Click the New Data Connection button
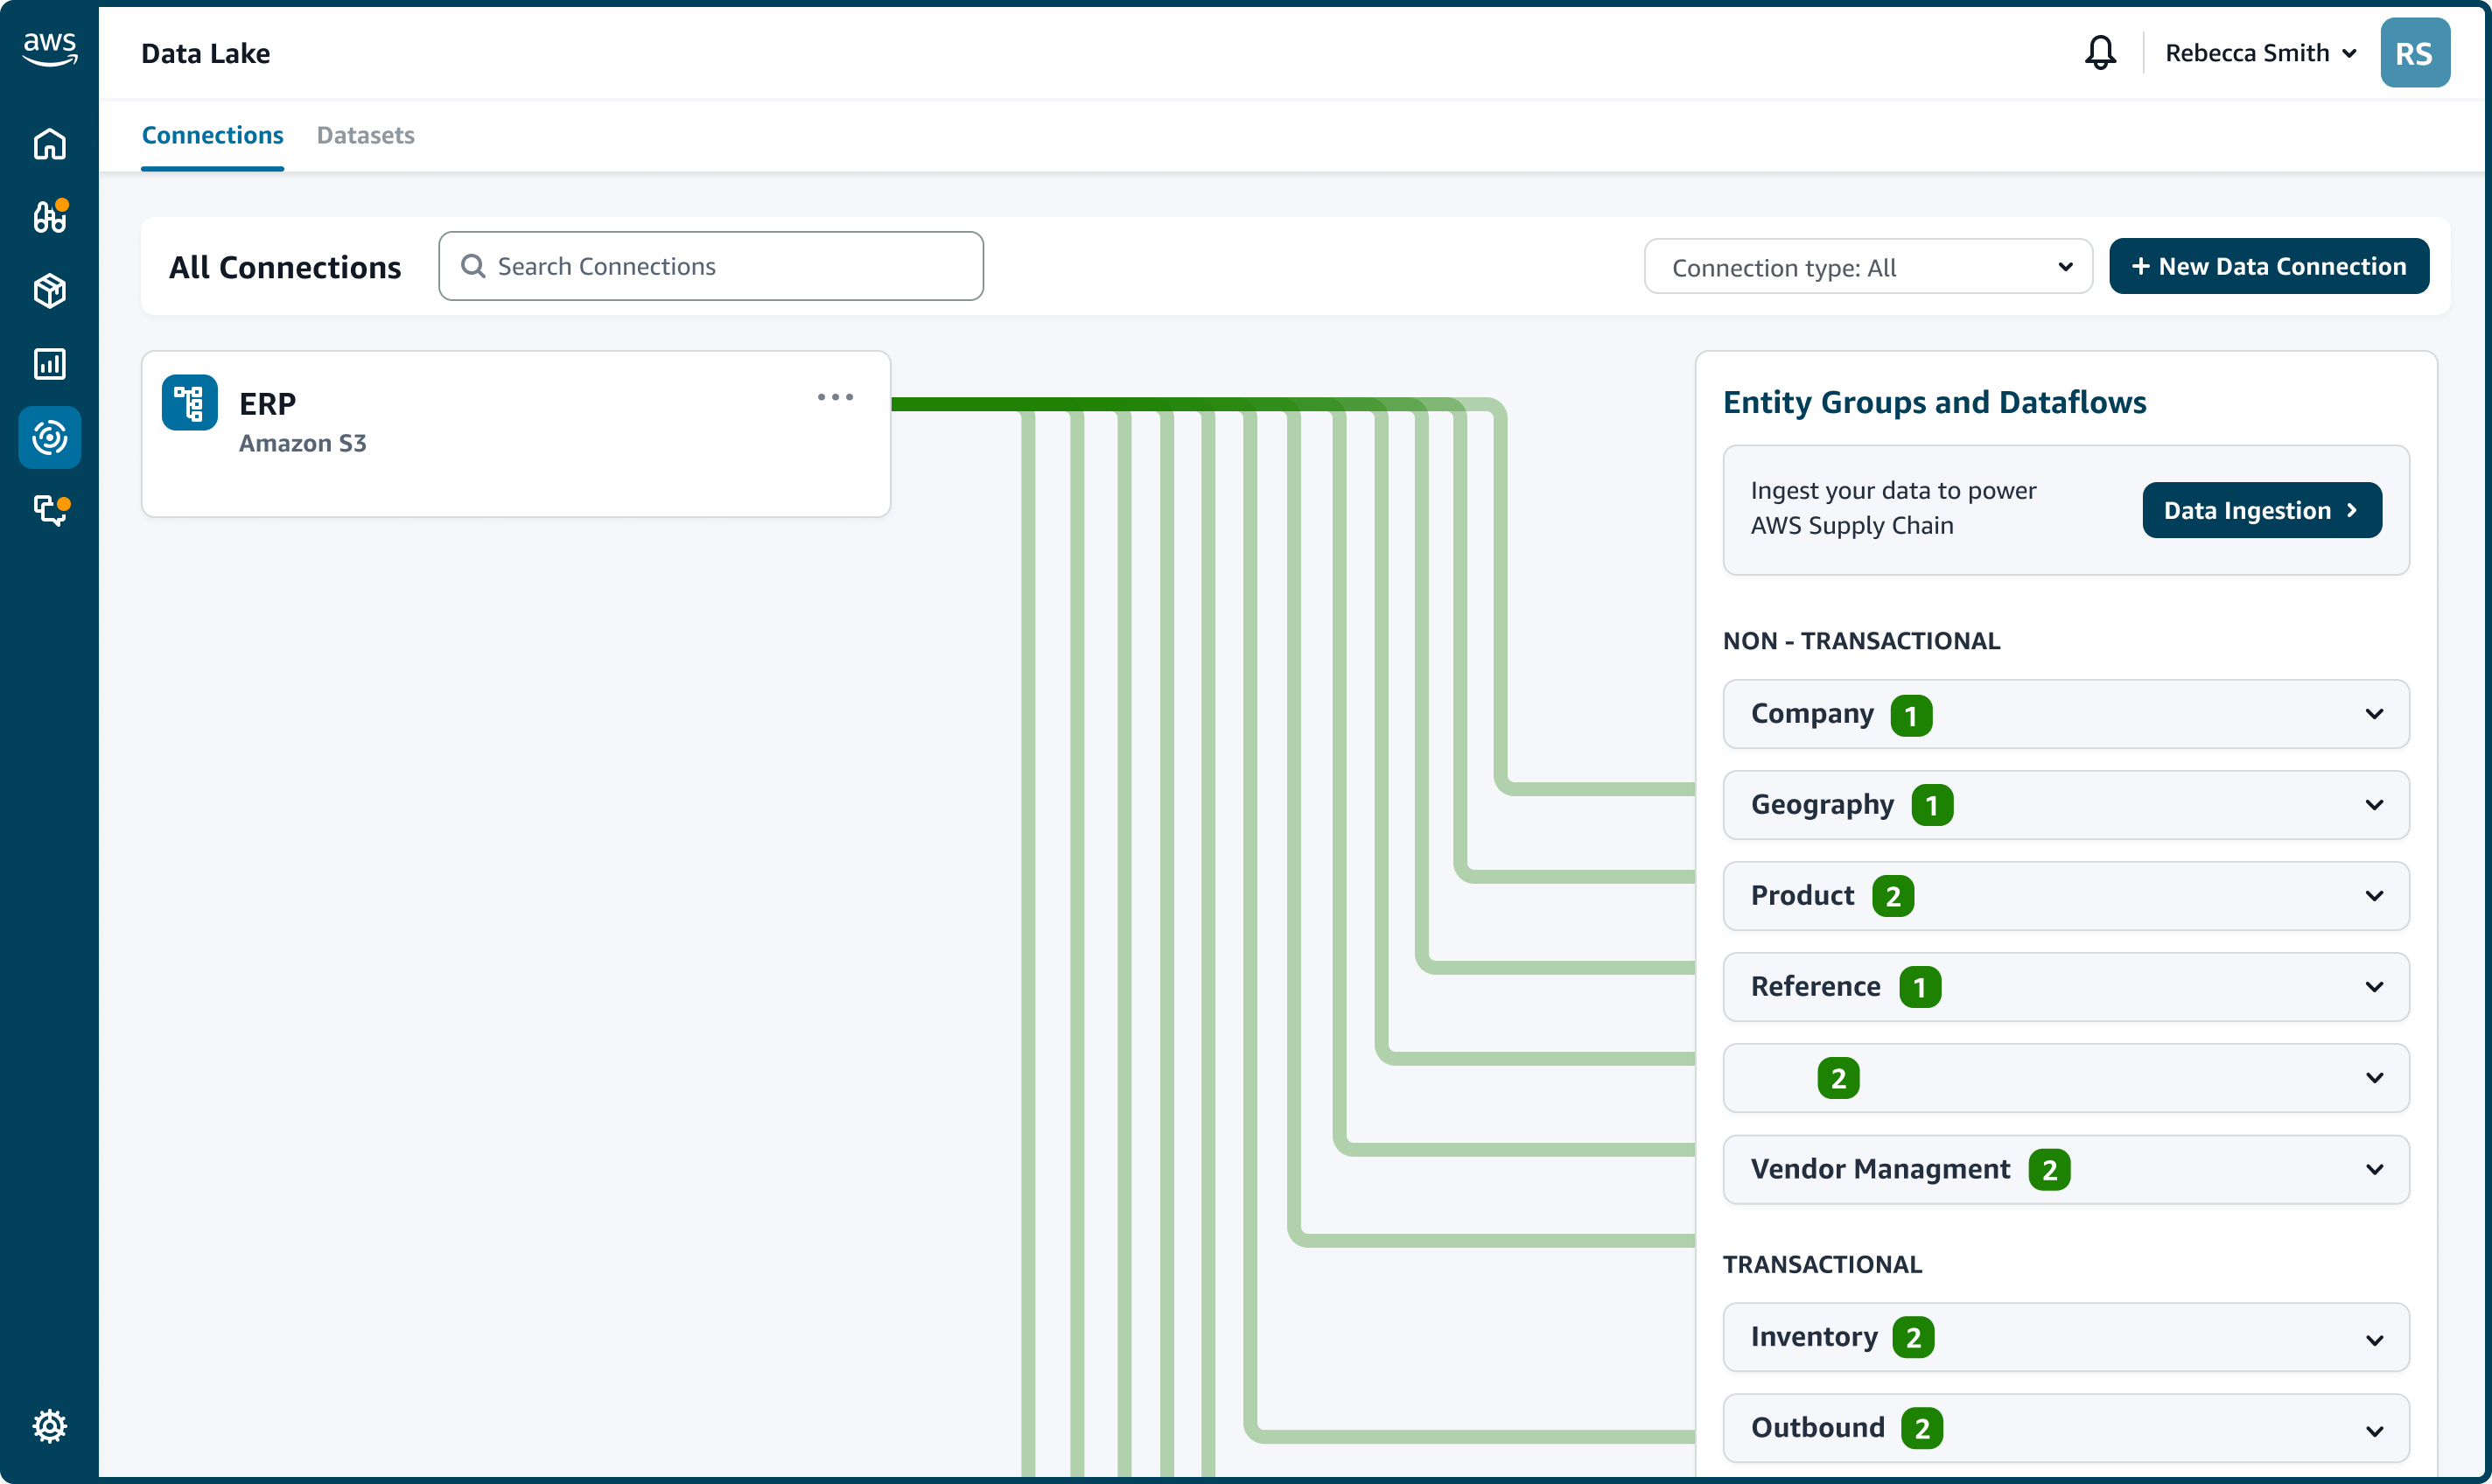The height and width of the screenshot is (1484, 2492). tap(2270, 265)
